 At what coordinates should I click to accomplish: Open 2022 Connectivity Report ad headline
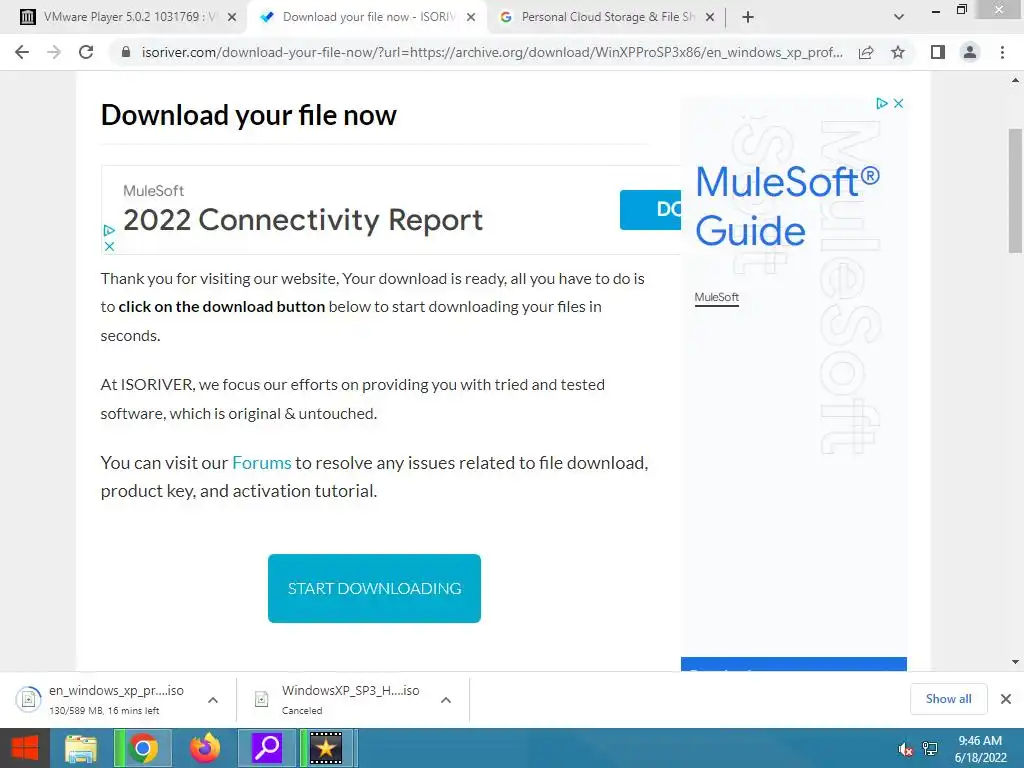[x=303, y=220]
